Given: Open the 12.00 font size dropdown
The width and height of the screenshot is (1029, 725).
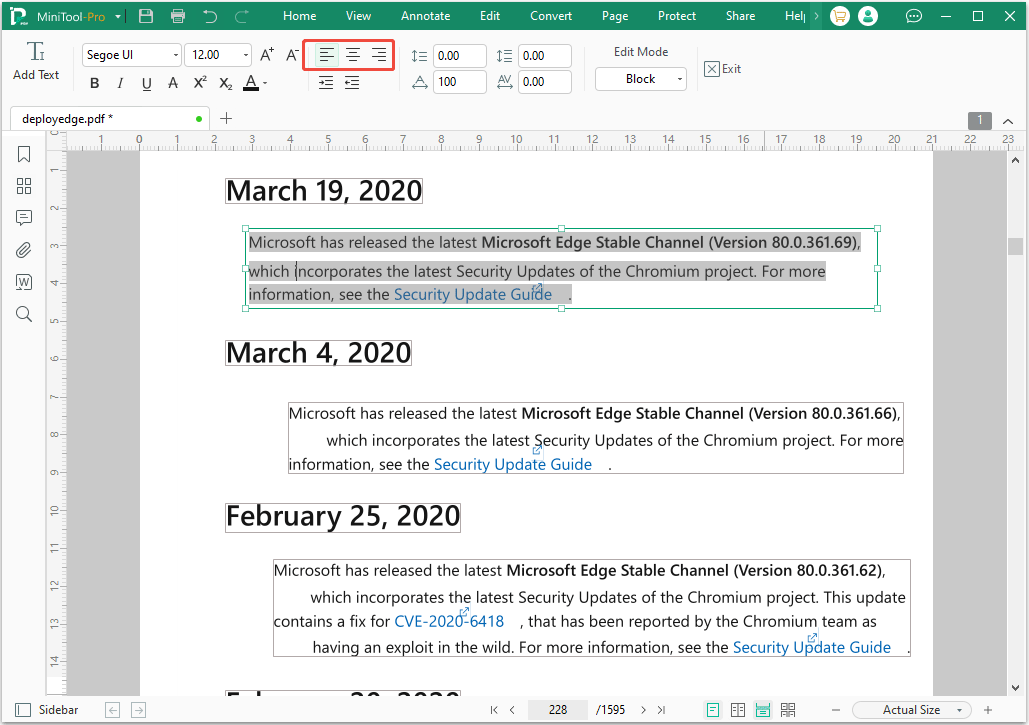Looking at the screenshot, I should 245,55.
